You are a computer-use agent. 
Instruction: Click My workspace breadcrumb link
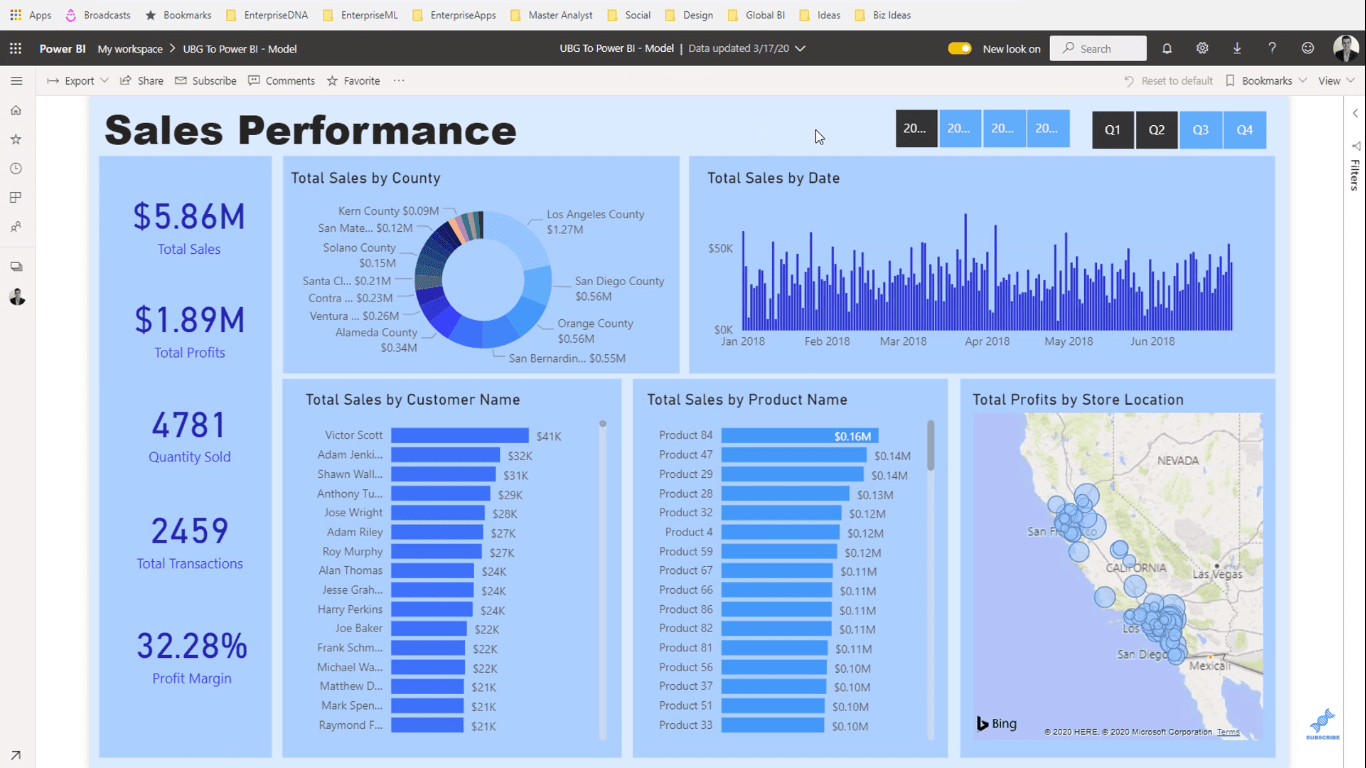click(x=130, y=48)
